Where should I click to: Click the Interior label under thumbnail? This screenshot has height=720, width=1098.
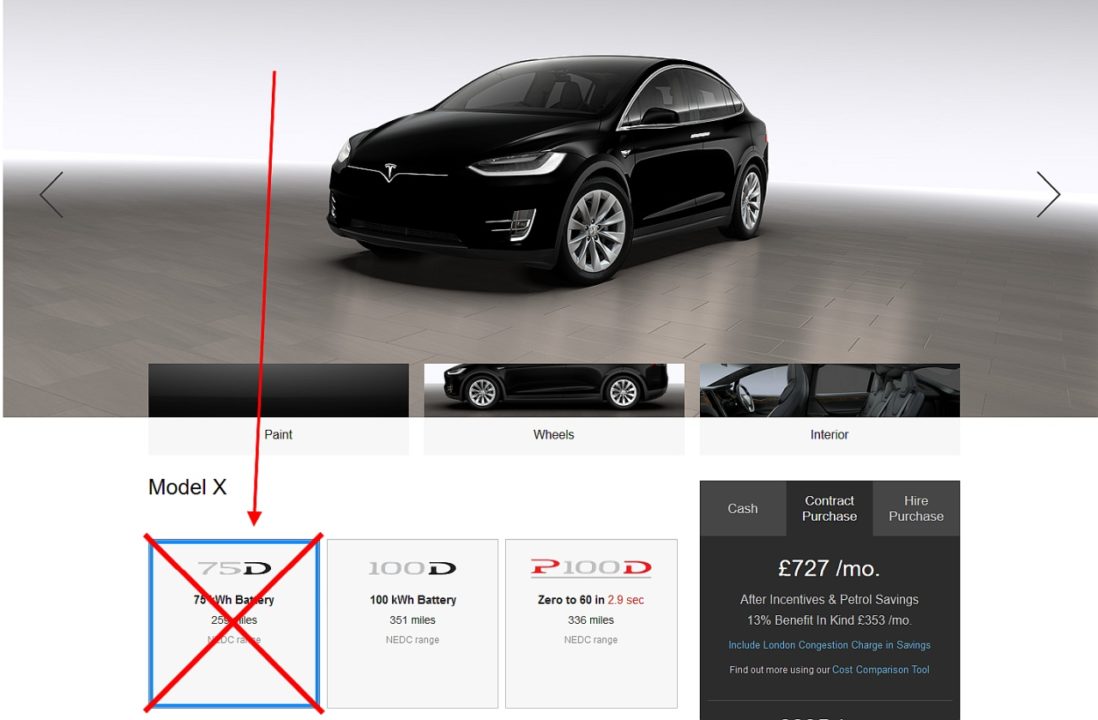830,434
